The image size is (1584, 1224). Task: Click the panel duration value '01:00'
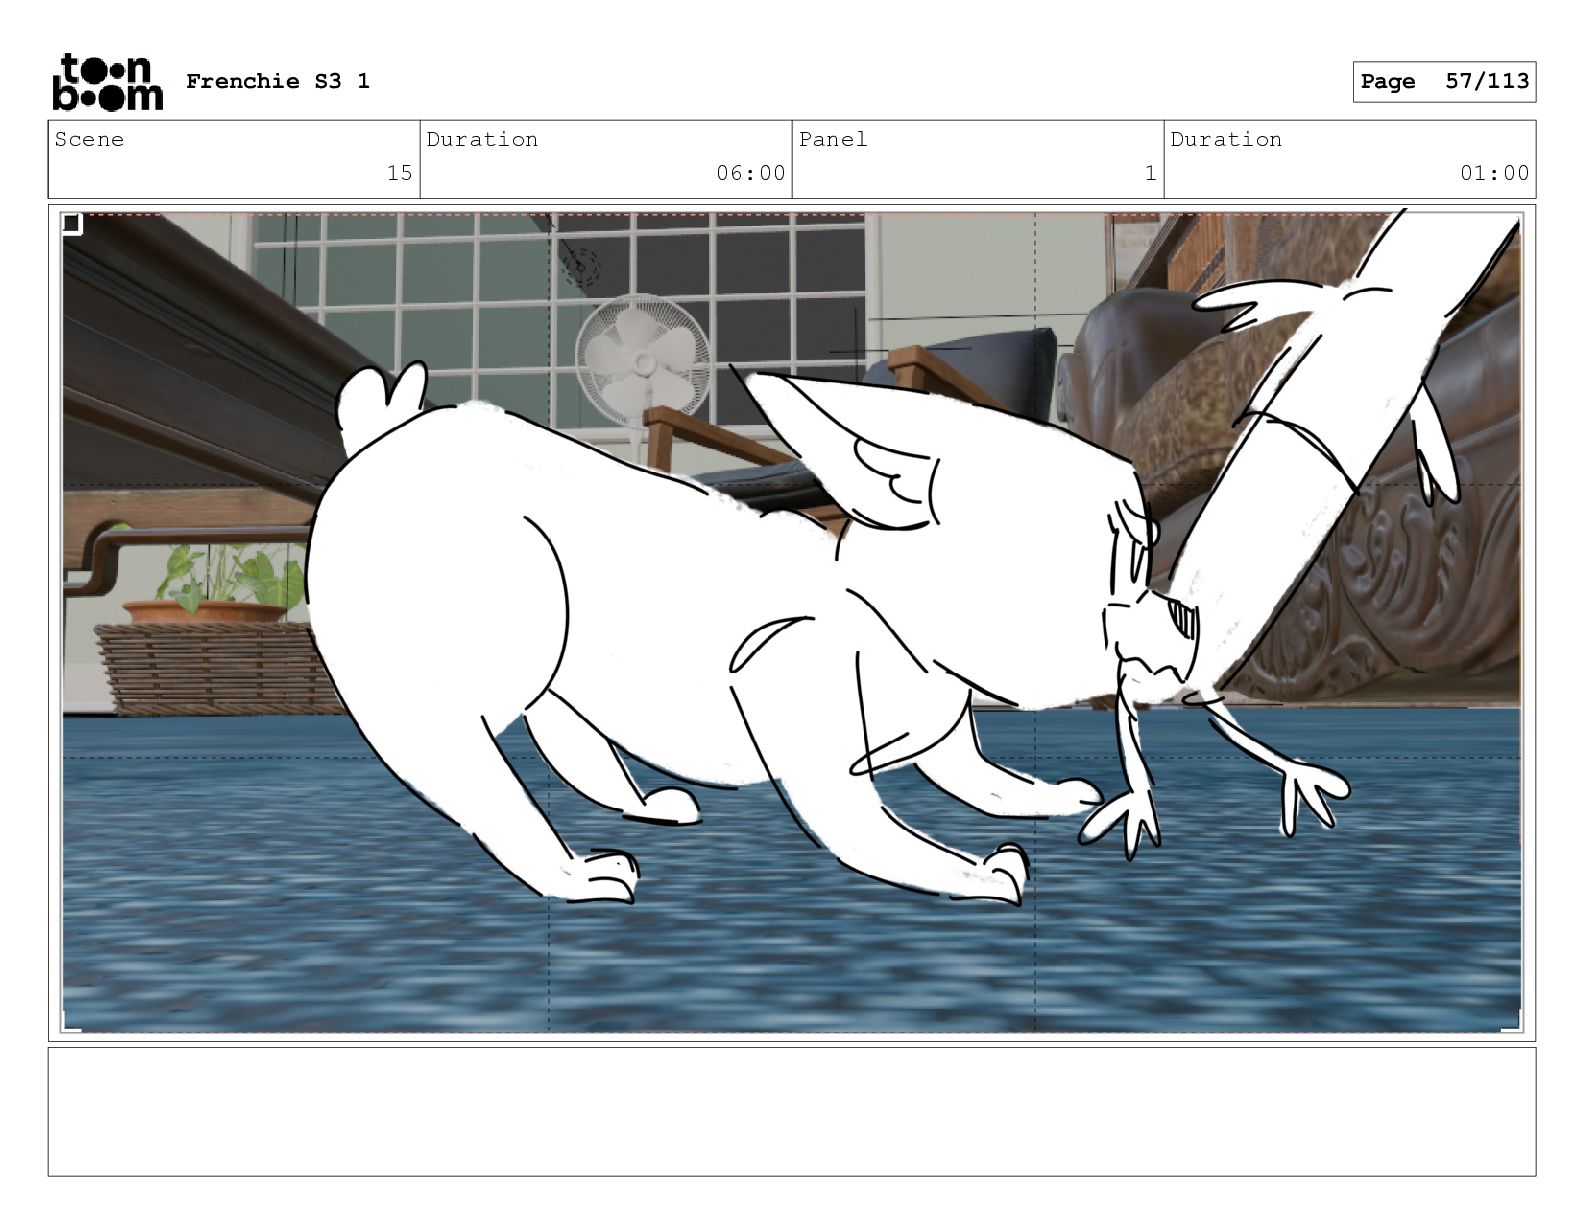(x=1495, y=173)
